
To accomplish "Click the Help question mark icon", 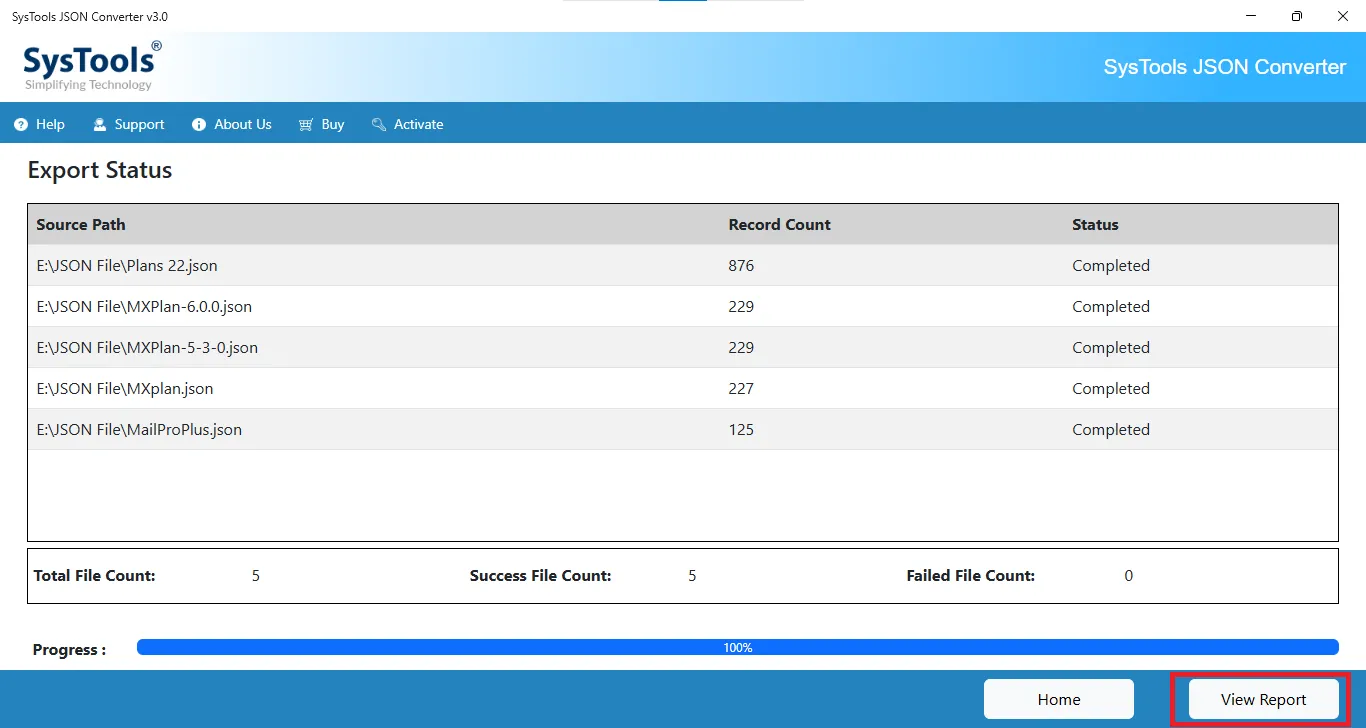I will point(21,125).
